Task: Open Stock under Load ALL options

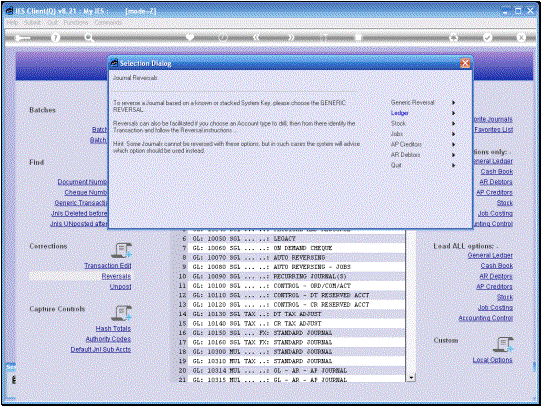Action: pyautogui.click(x=505, y=297)
